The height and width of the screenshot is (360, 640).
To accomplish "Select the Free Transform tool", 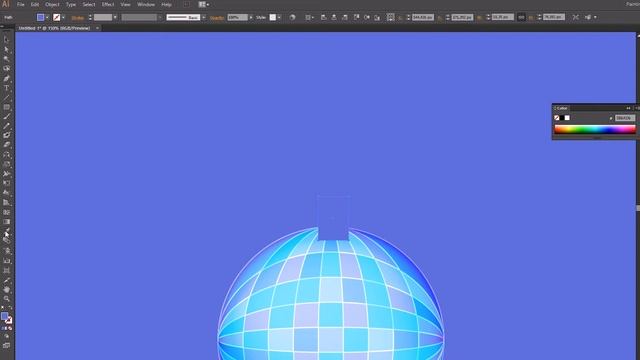I will tap(6, 183).
